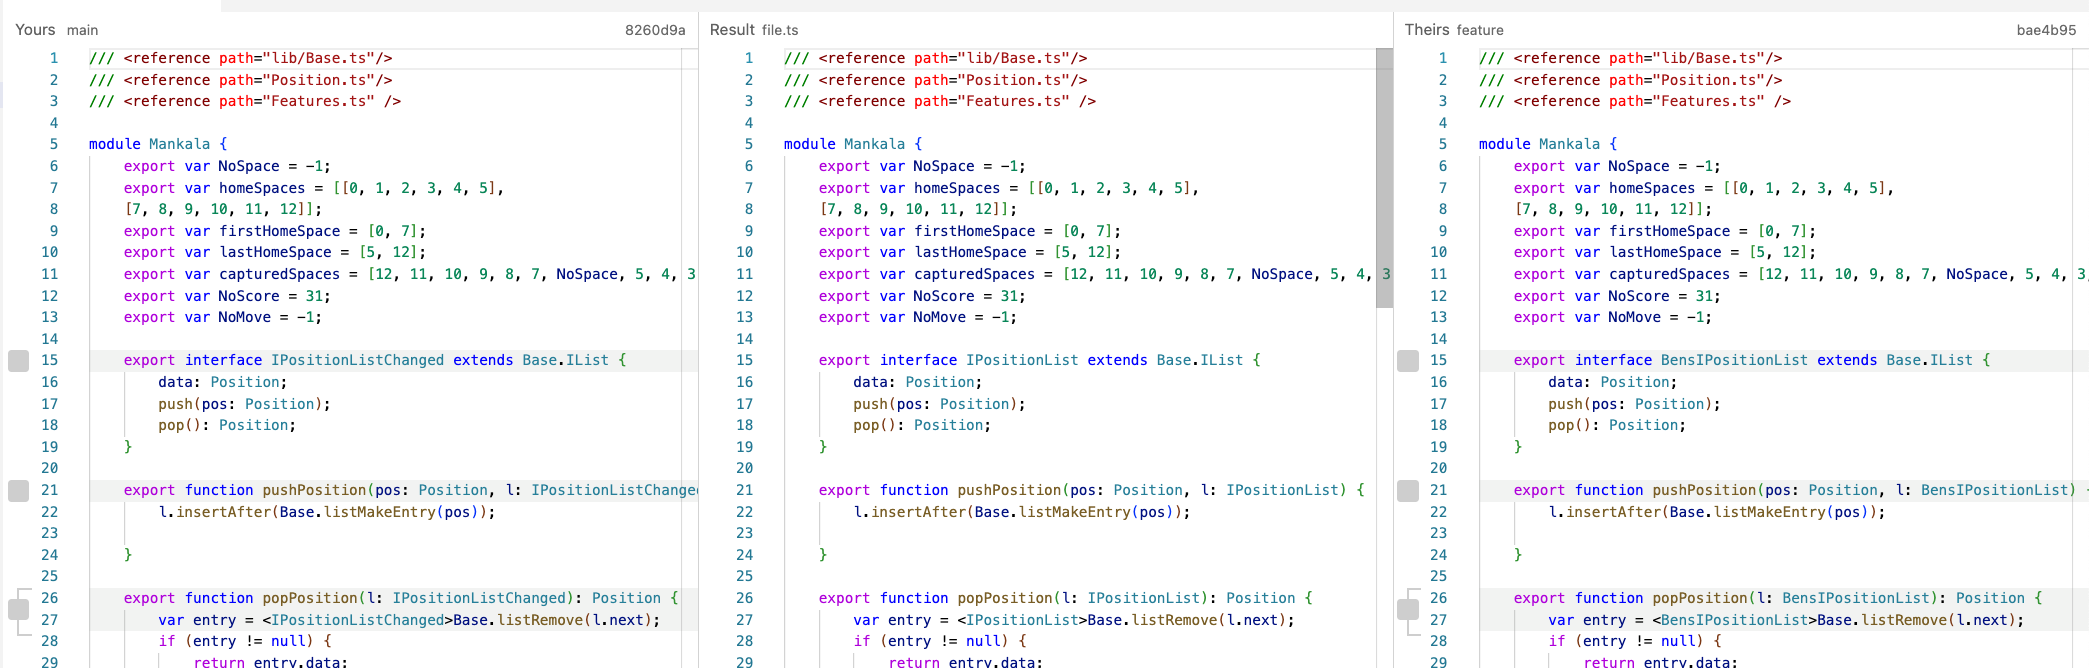Screen dimensions: 2089x668
Task: Click "Features.ts" reference path in Theirs pane
Action: (1708, 101)
